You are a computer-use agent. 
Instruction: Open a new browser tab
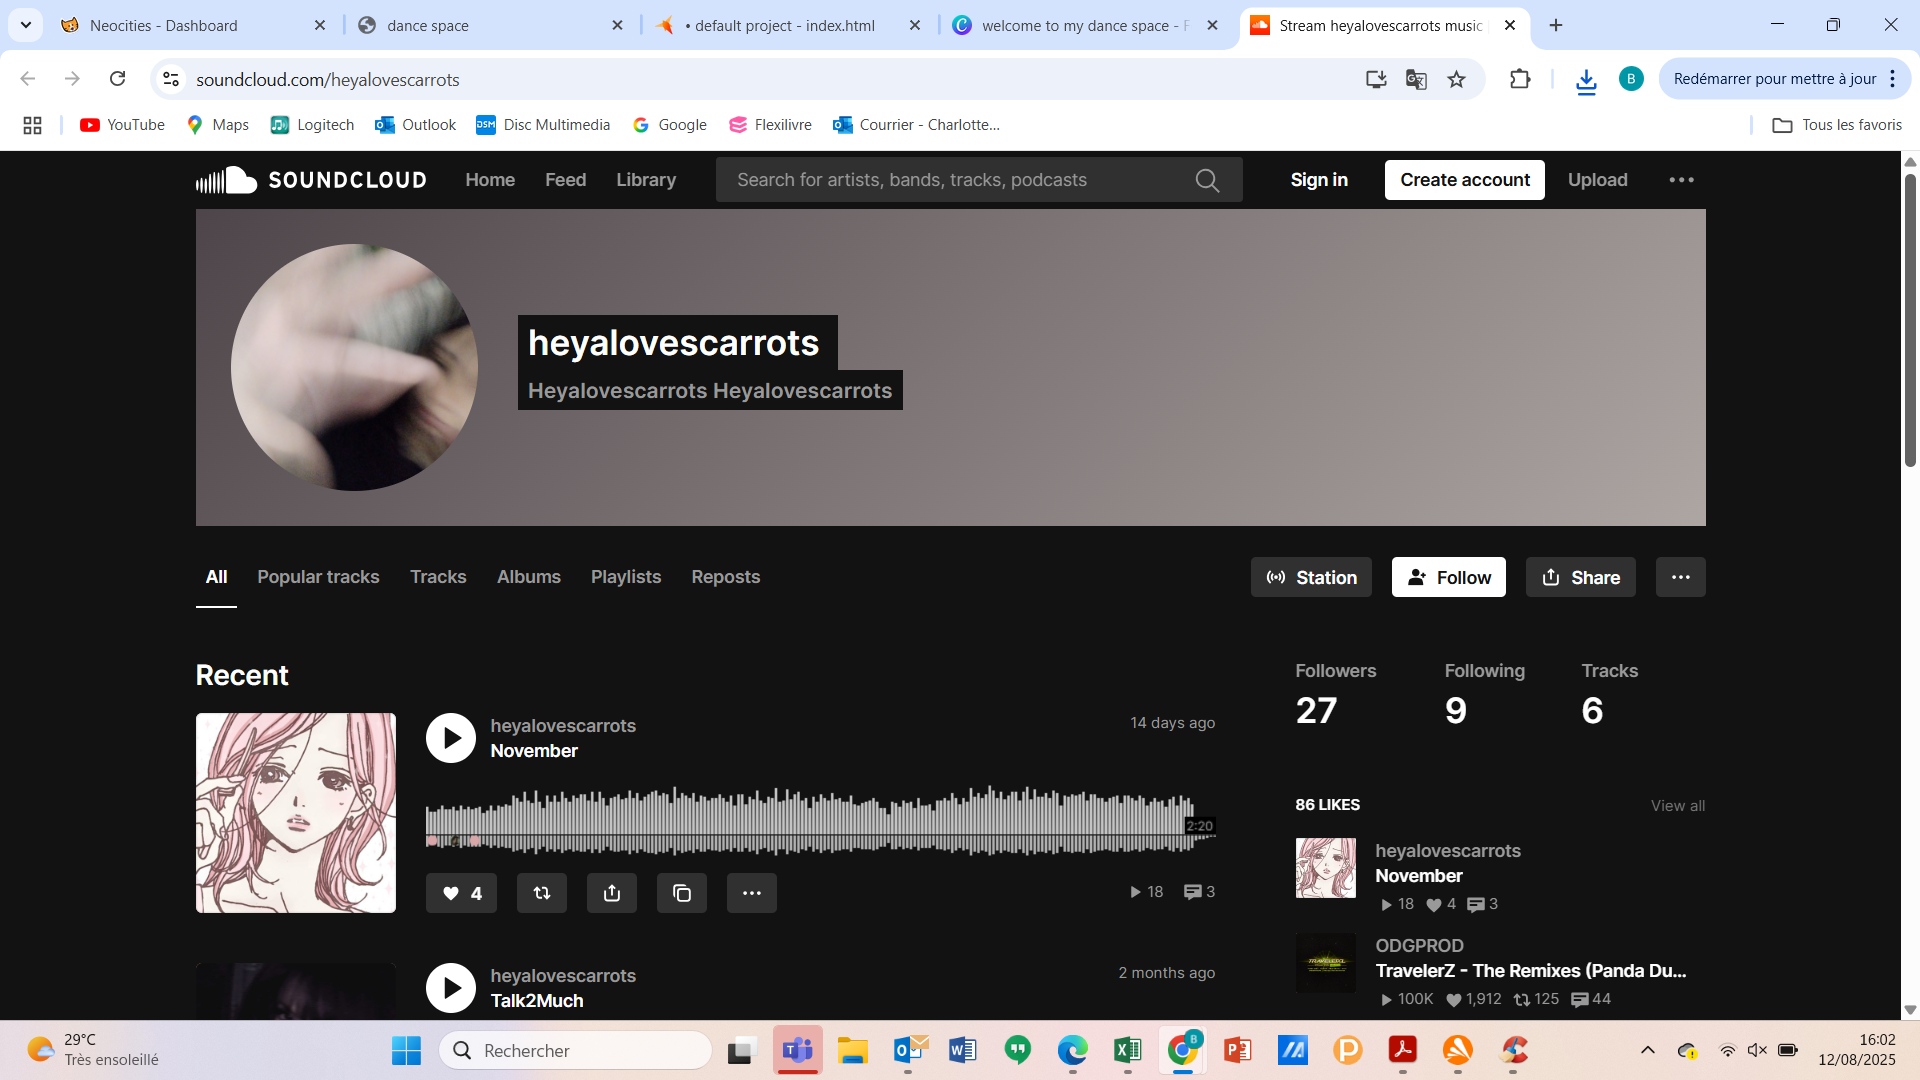pyautogui.click(x=1556, y=25)
